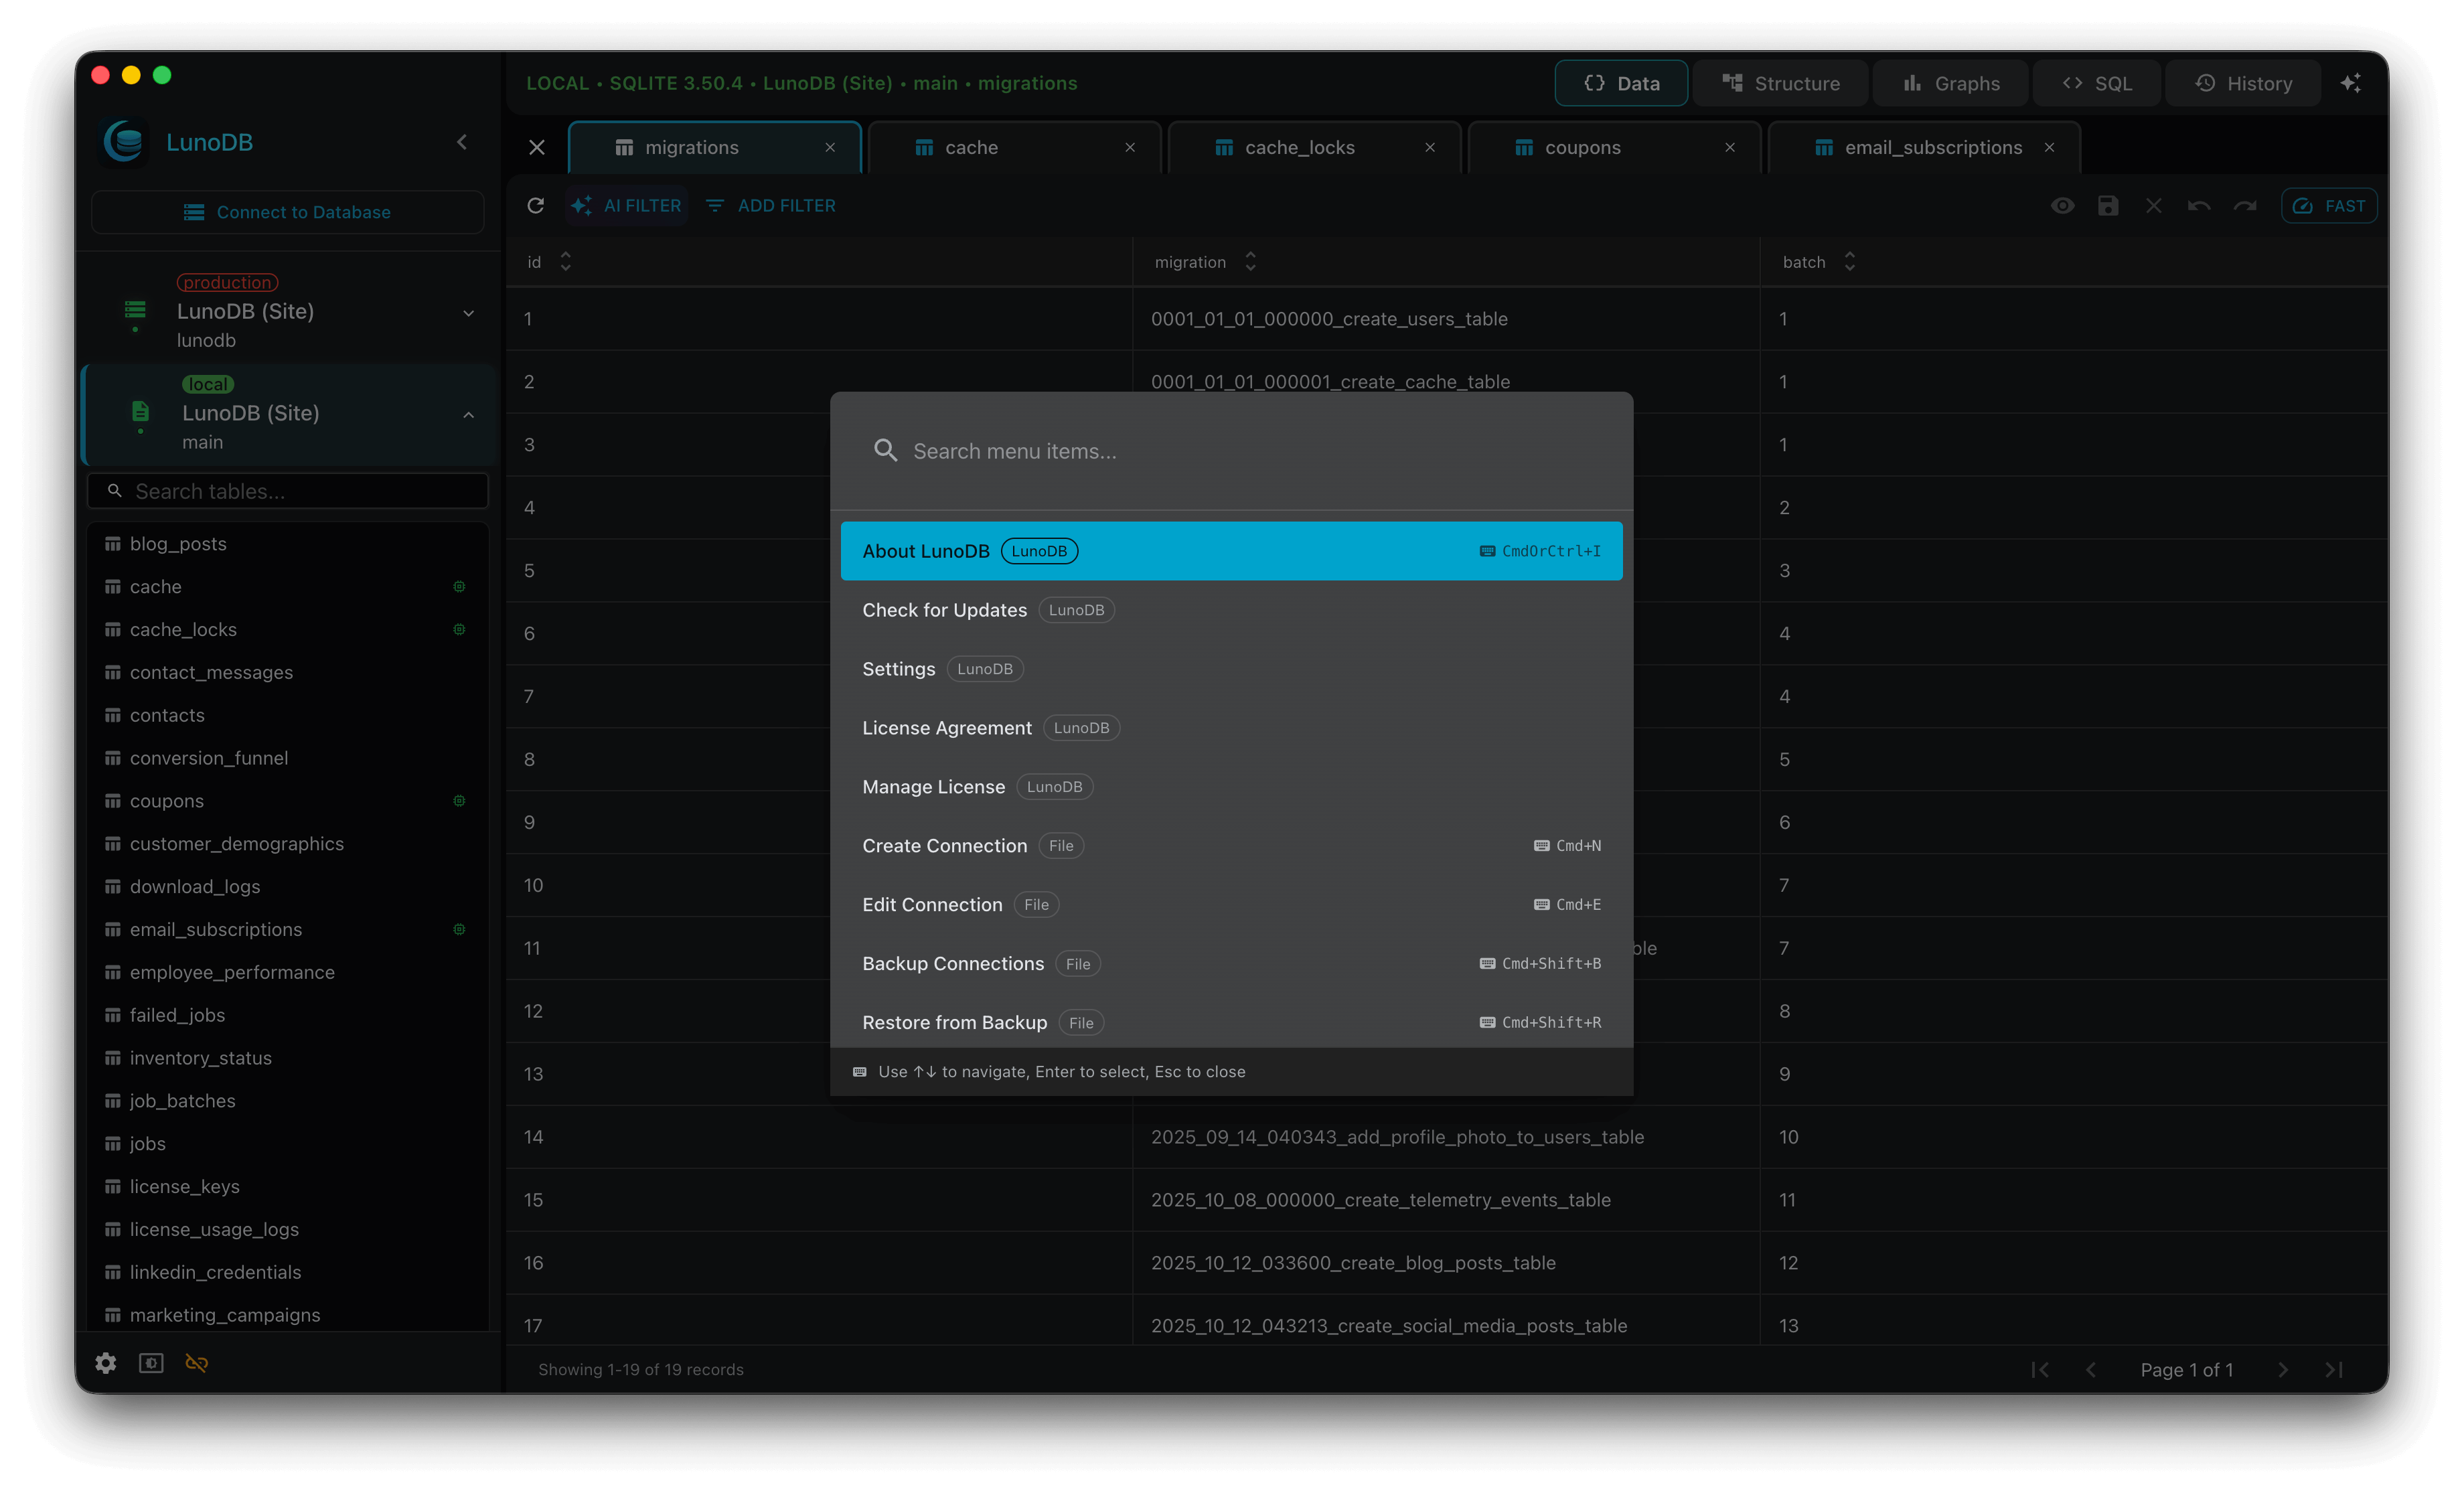Expand the production LunoDB (Site) connection
2464x1493 pixels.
click(468, 312)
